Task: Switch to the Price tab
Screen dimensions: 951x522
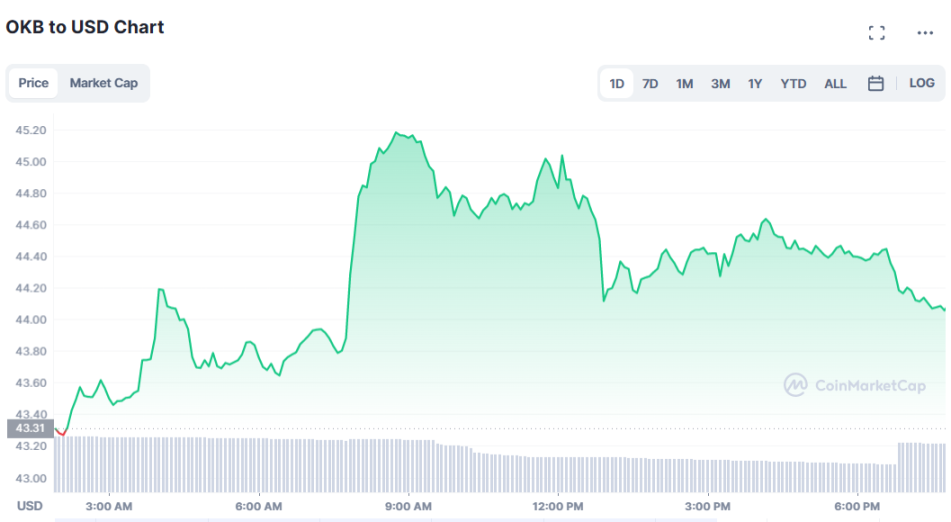Action: pyautogui.click(x=33, y=83)
